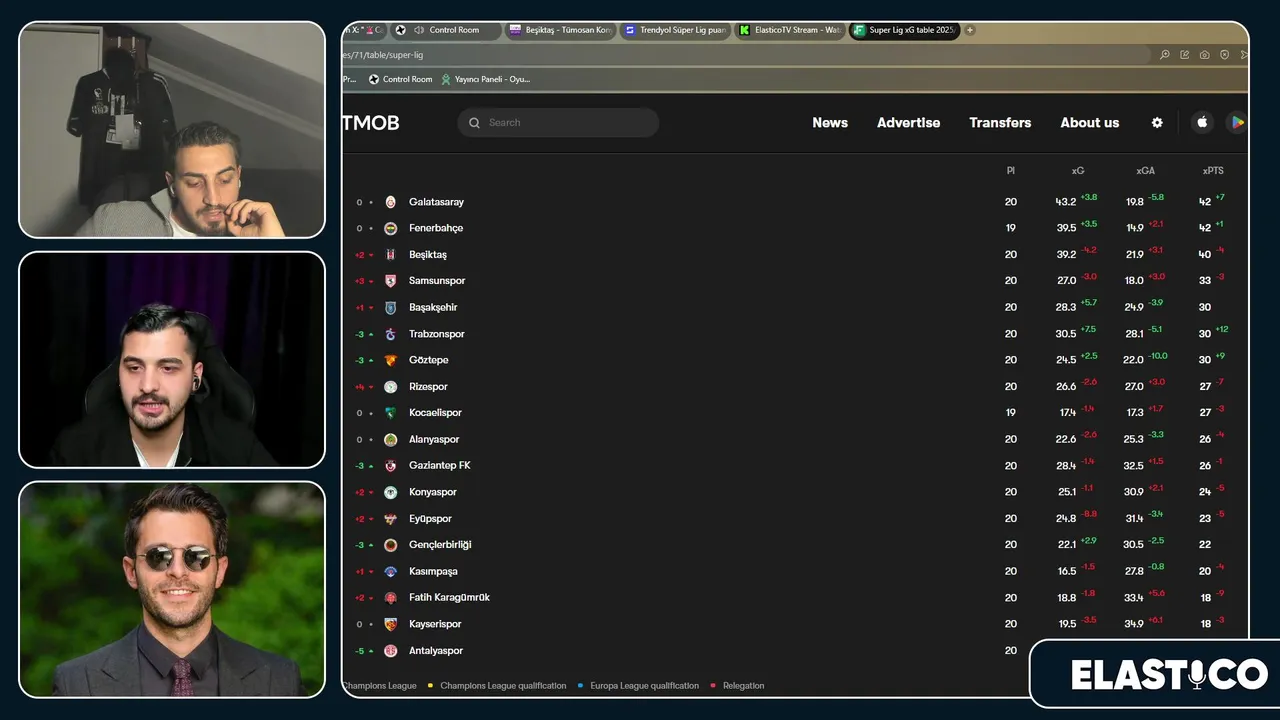
Task: Open the News menu
Action: tap(830, 123)
